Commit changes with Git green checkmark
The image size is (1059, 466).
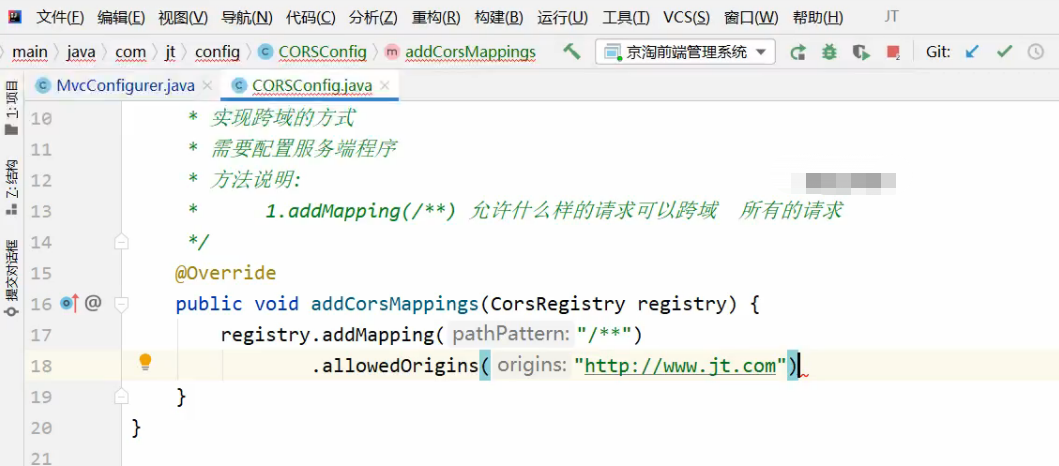coord(1004,51)
